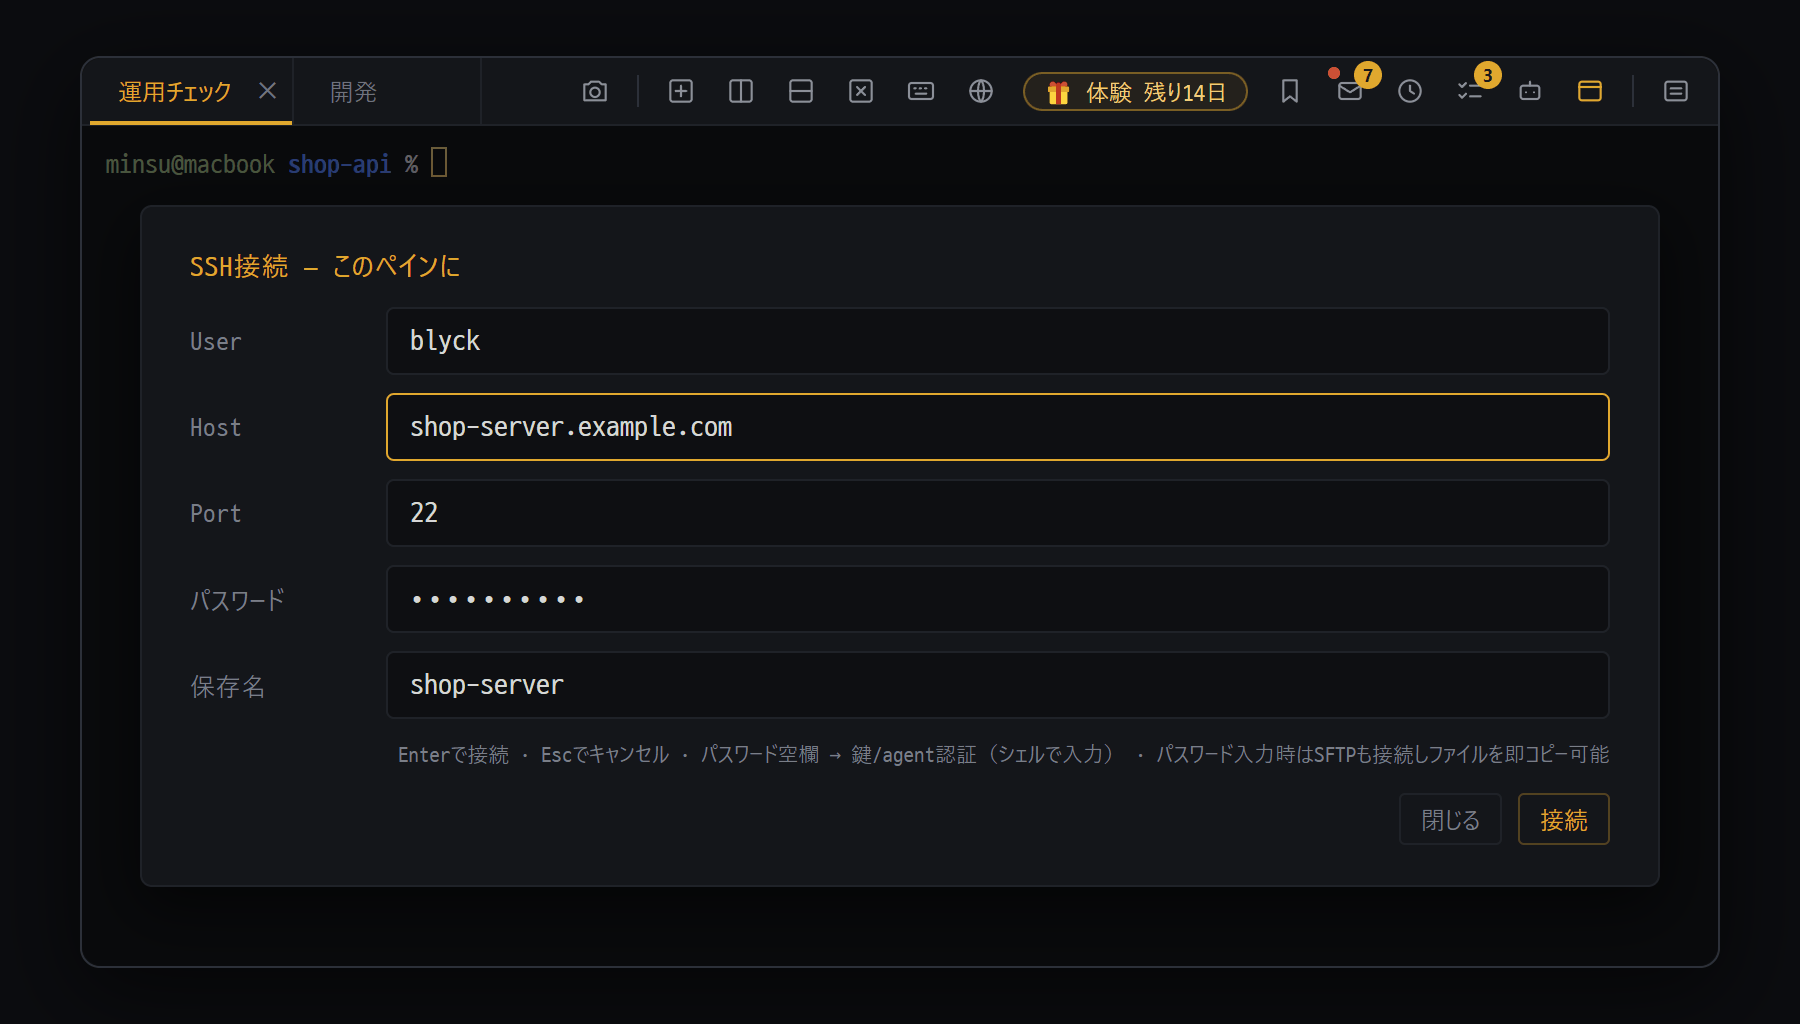This screenshot has width=1800, height=1024.
Task: Open task checklist with 3 badge
Action: pyautogui.click(x=1470, y=92)
